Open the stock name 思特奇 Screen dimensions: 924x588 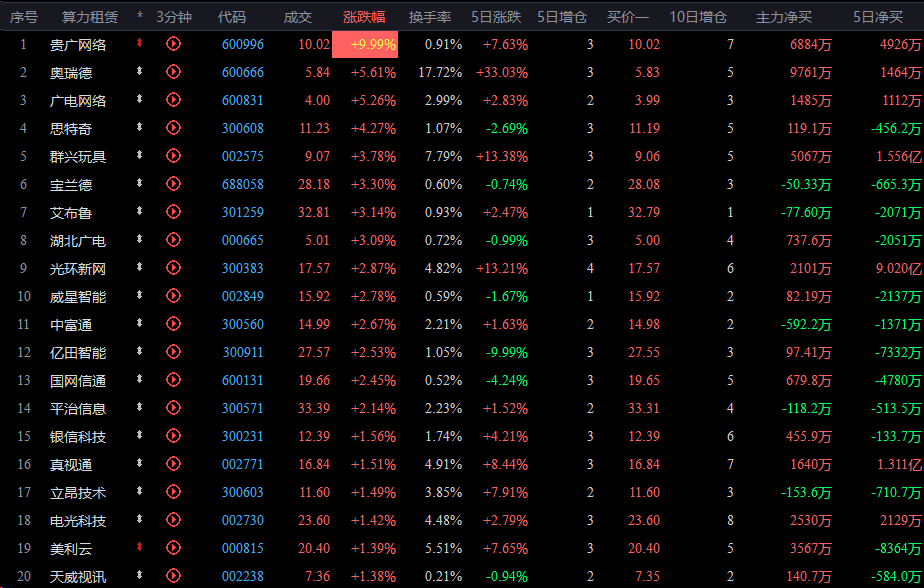[78, 128]
